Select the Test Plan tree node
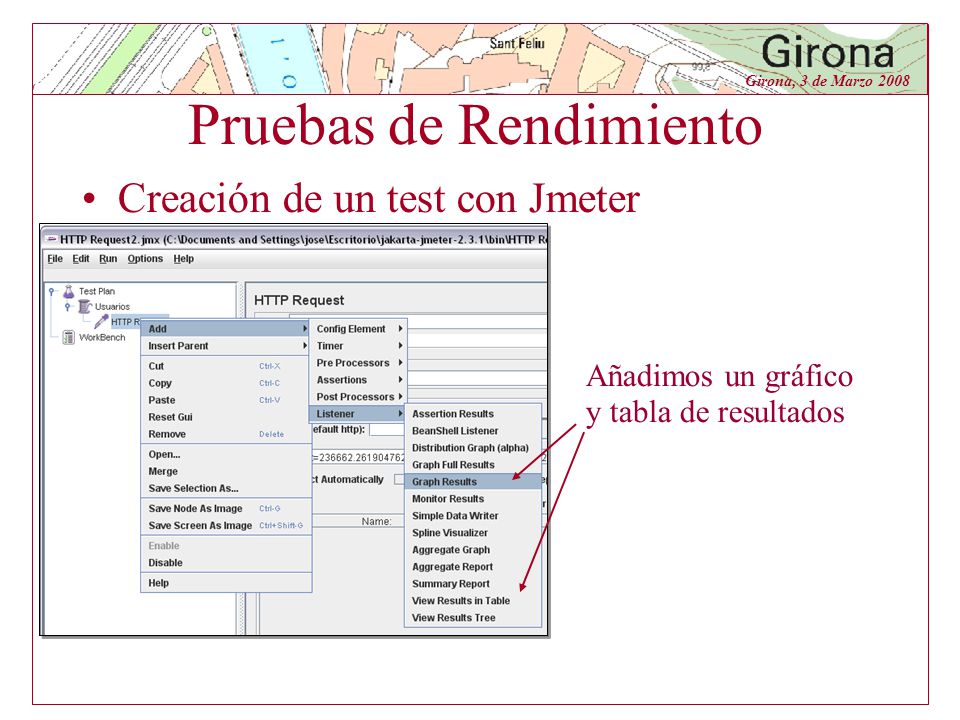The height and width of the screenshot is (720, 960). pyautogui.click(x=97, y=291)
